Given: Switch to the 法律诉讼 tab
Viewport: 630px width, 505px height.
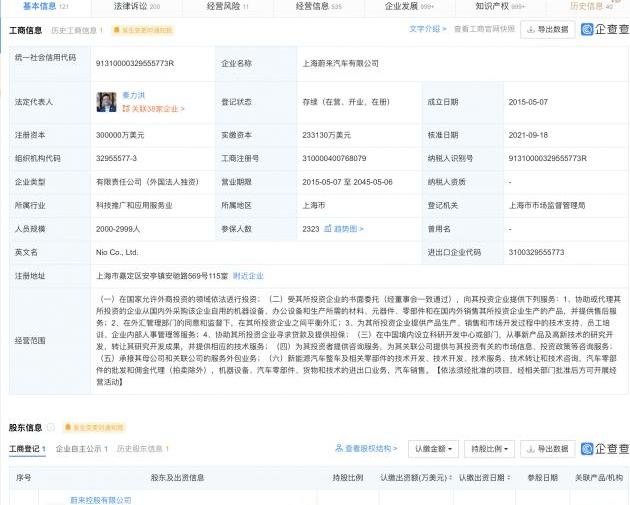Looking at the screenshot, I should pos(137,6).
